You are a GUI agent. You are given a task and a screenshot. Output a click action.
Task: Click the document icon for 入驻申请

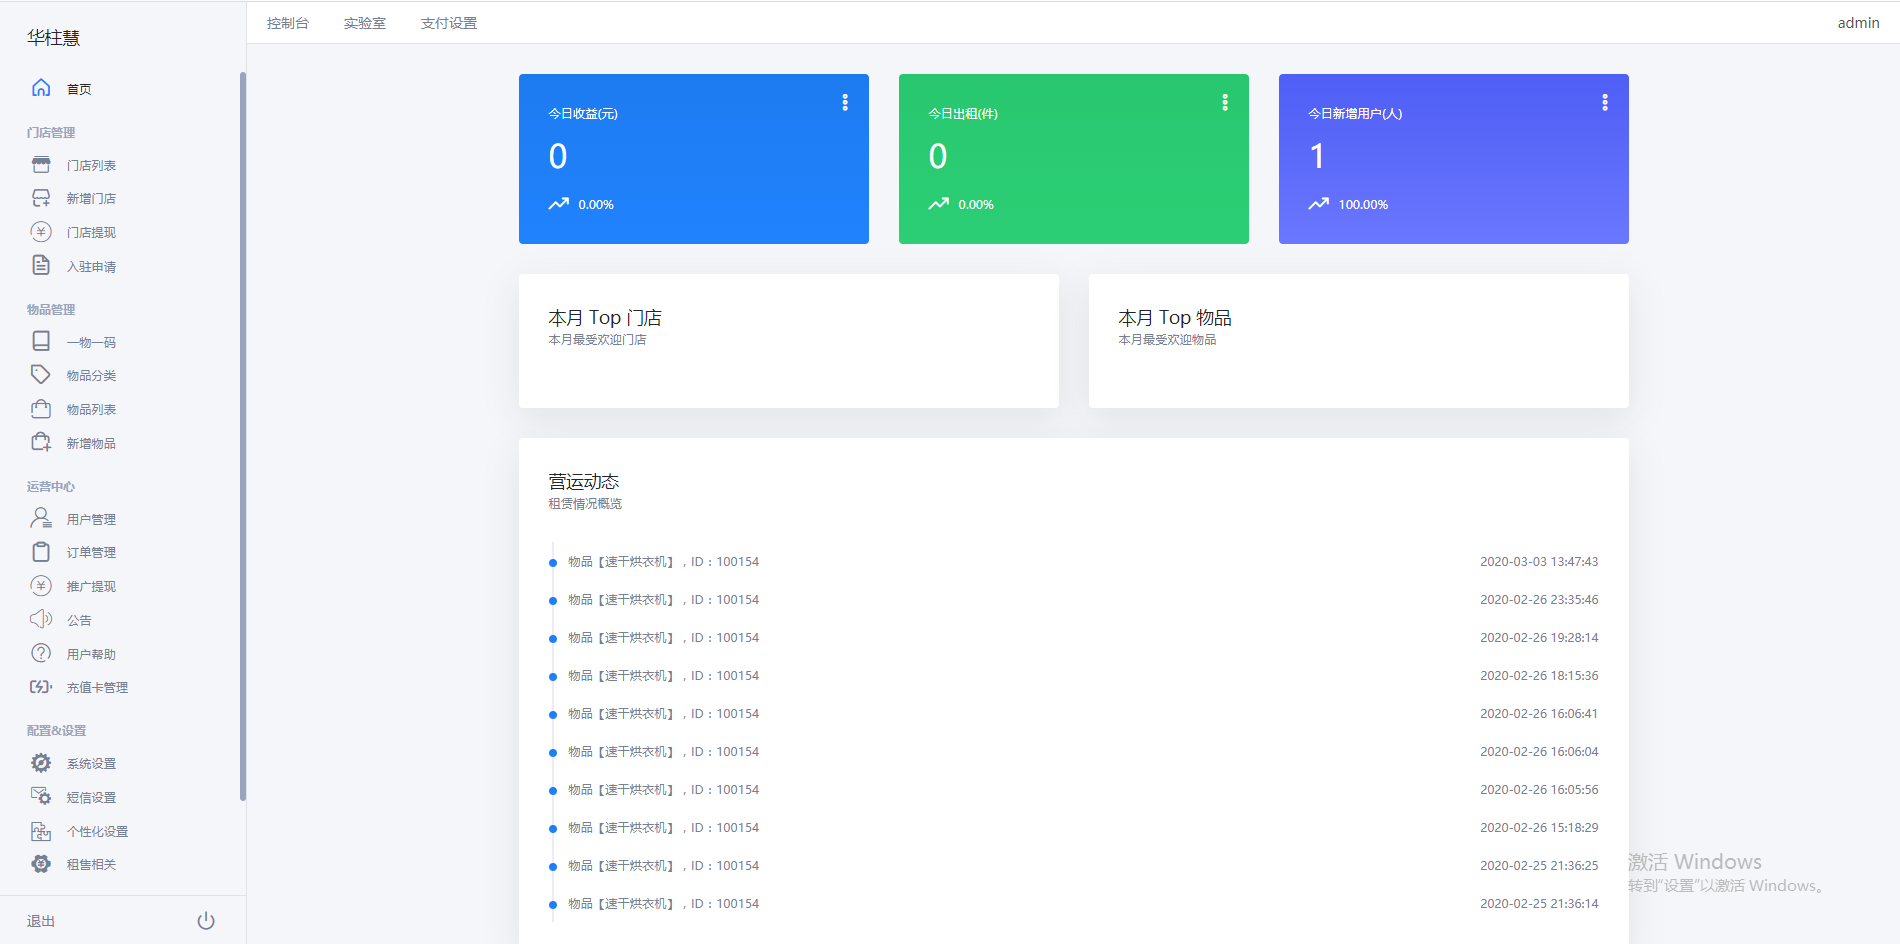[x=41, y=266]
